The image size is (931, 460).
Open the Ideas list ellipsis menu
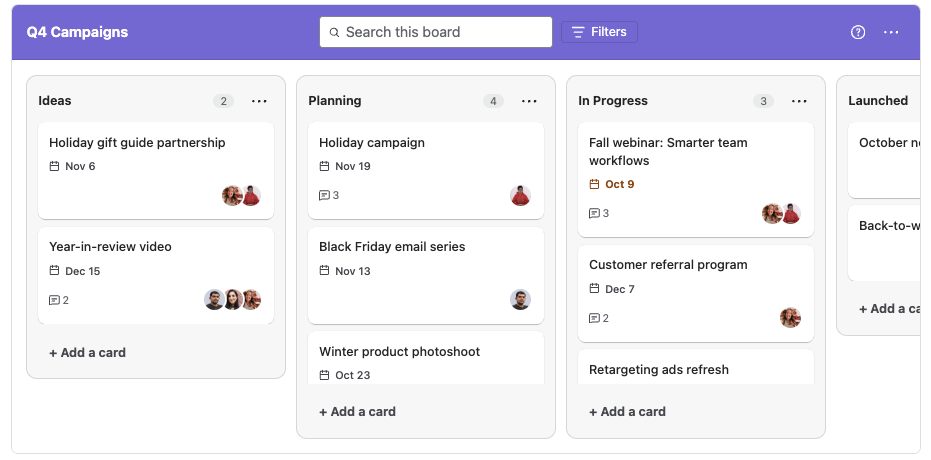click(x=259, y=101)
